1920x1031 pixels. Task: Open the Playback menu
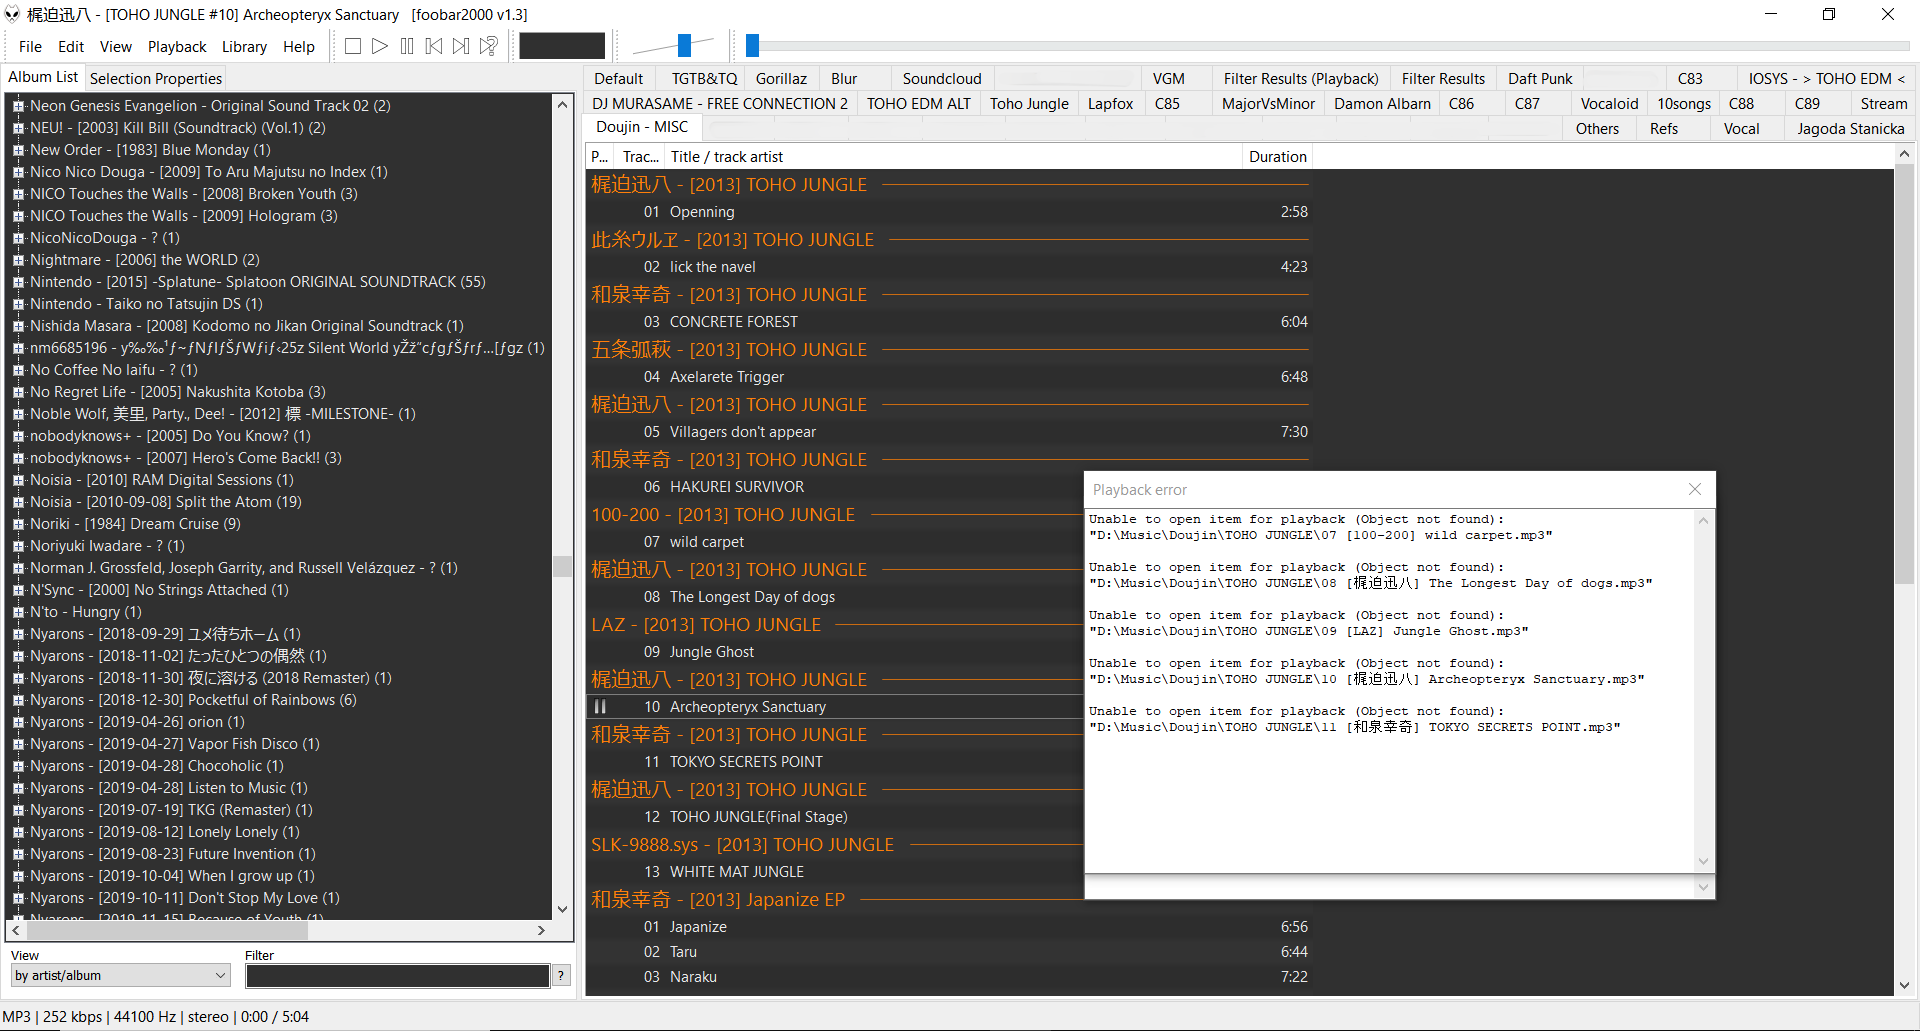coord(177,46)
